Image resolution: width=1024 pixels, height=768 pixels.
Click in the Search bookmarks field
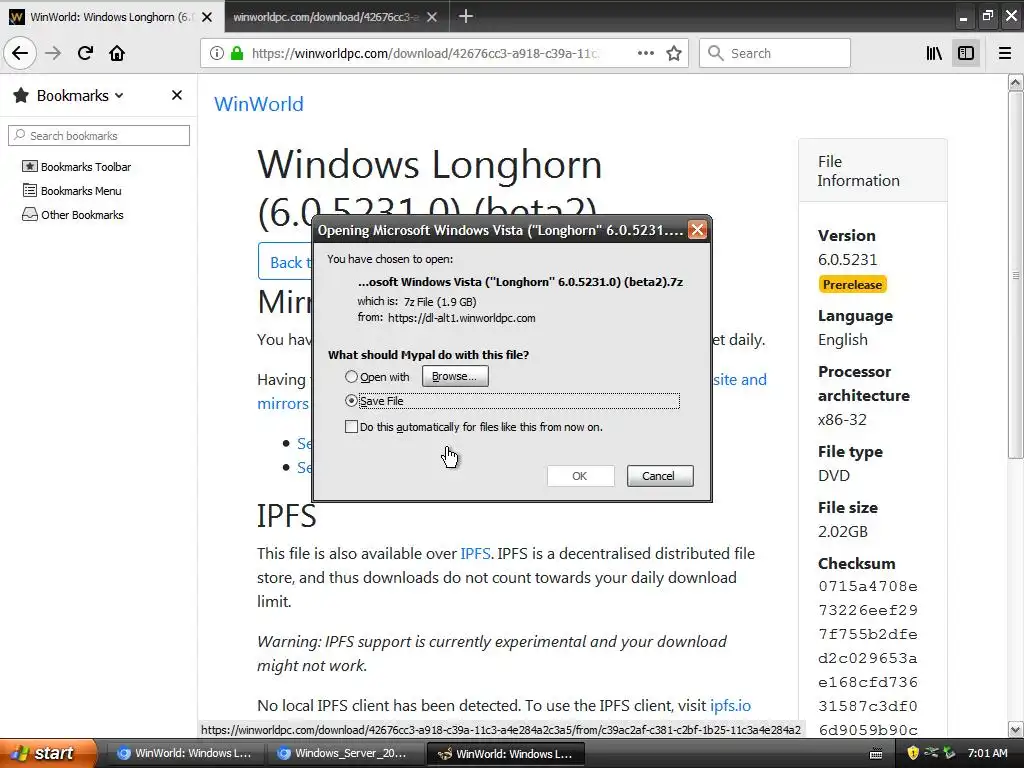pyautogui.click(x=99, y=136)
